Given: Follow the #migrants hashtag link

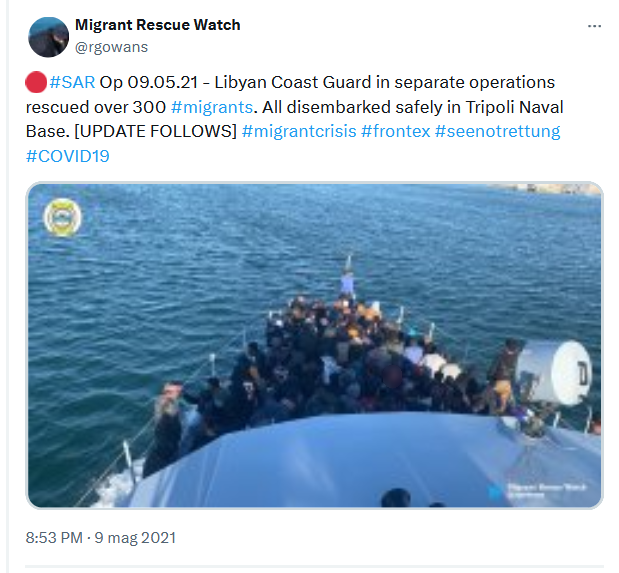Looking at the screenshot, I should click(212, 107).
